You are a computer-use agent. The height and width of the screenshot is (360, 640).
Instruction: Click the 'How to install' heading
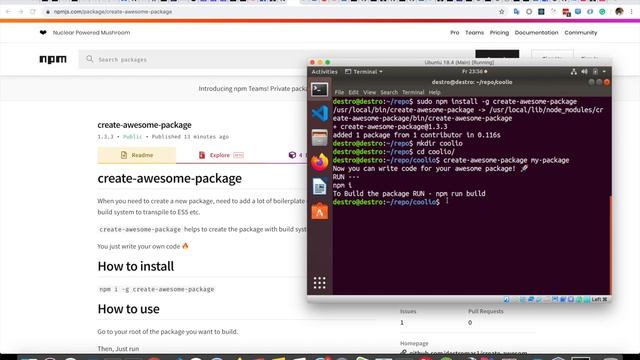(x=136, y=266)
